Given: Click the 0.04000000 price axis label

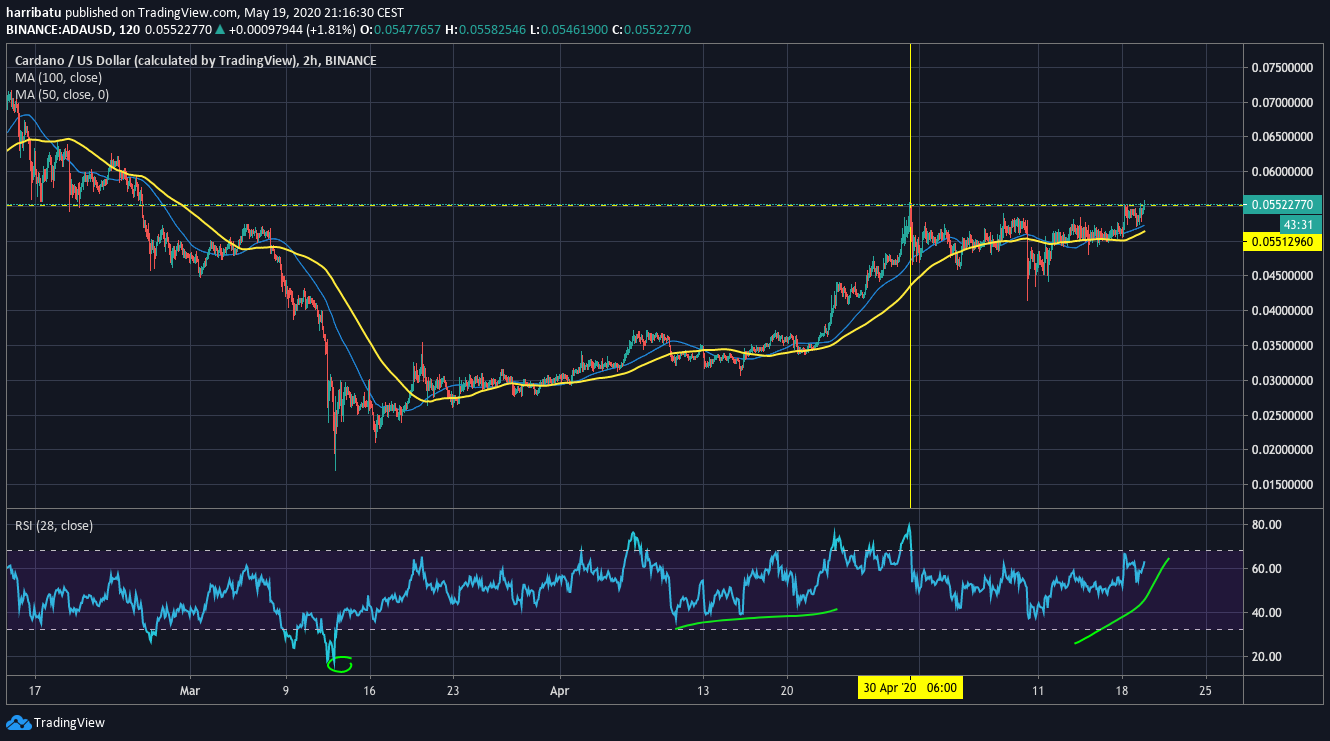Looking at the screenshot, I should 1284,311.
